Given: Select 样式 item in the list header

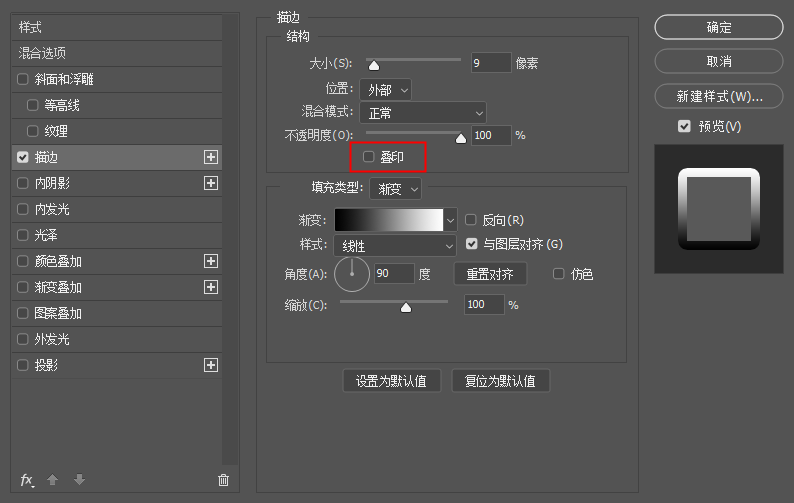Looking at the screenshot, I should 117,27.
